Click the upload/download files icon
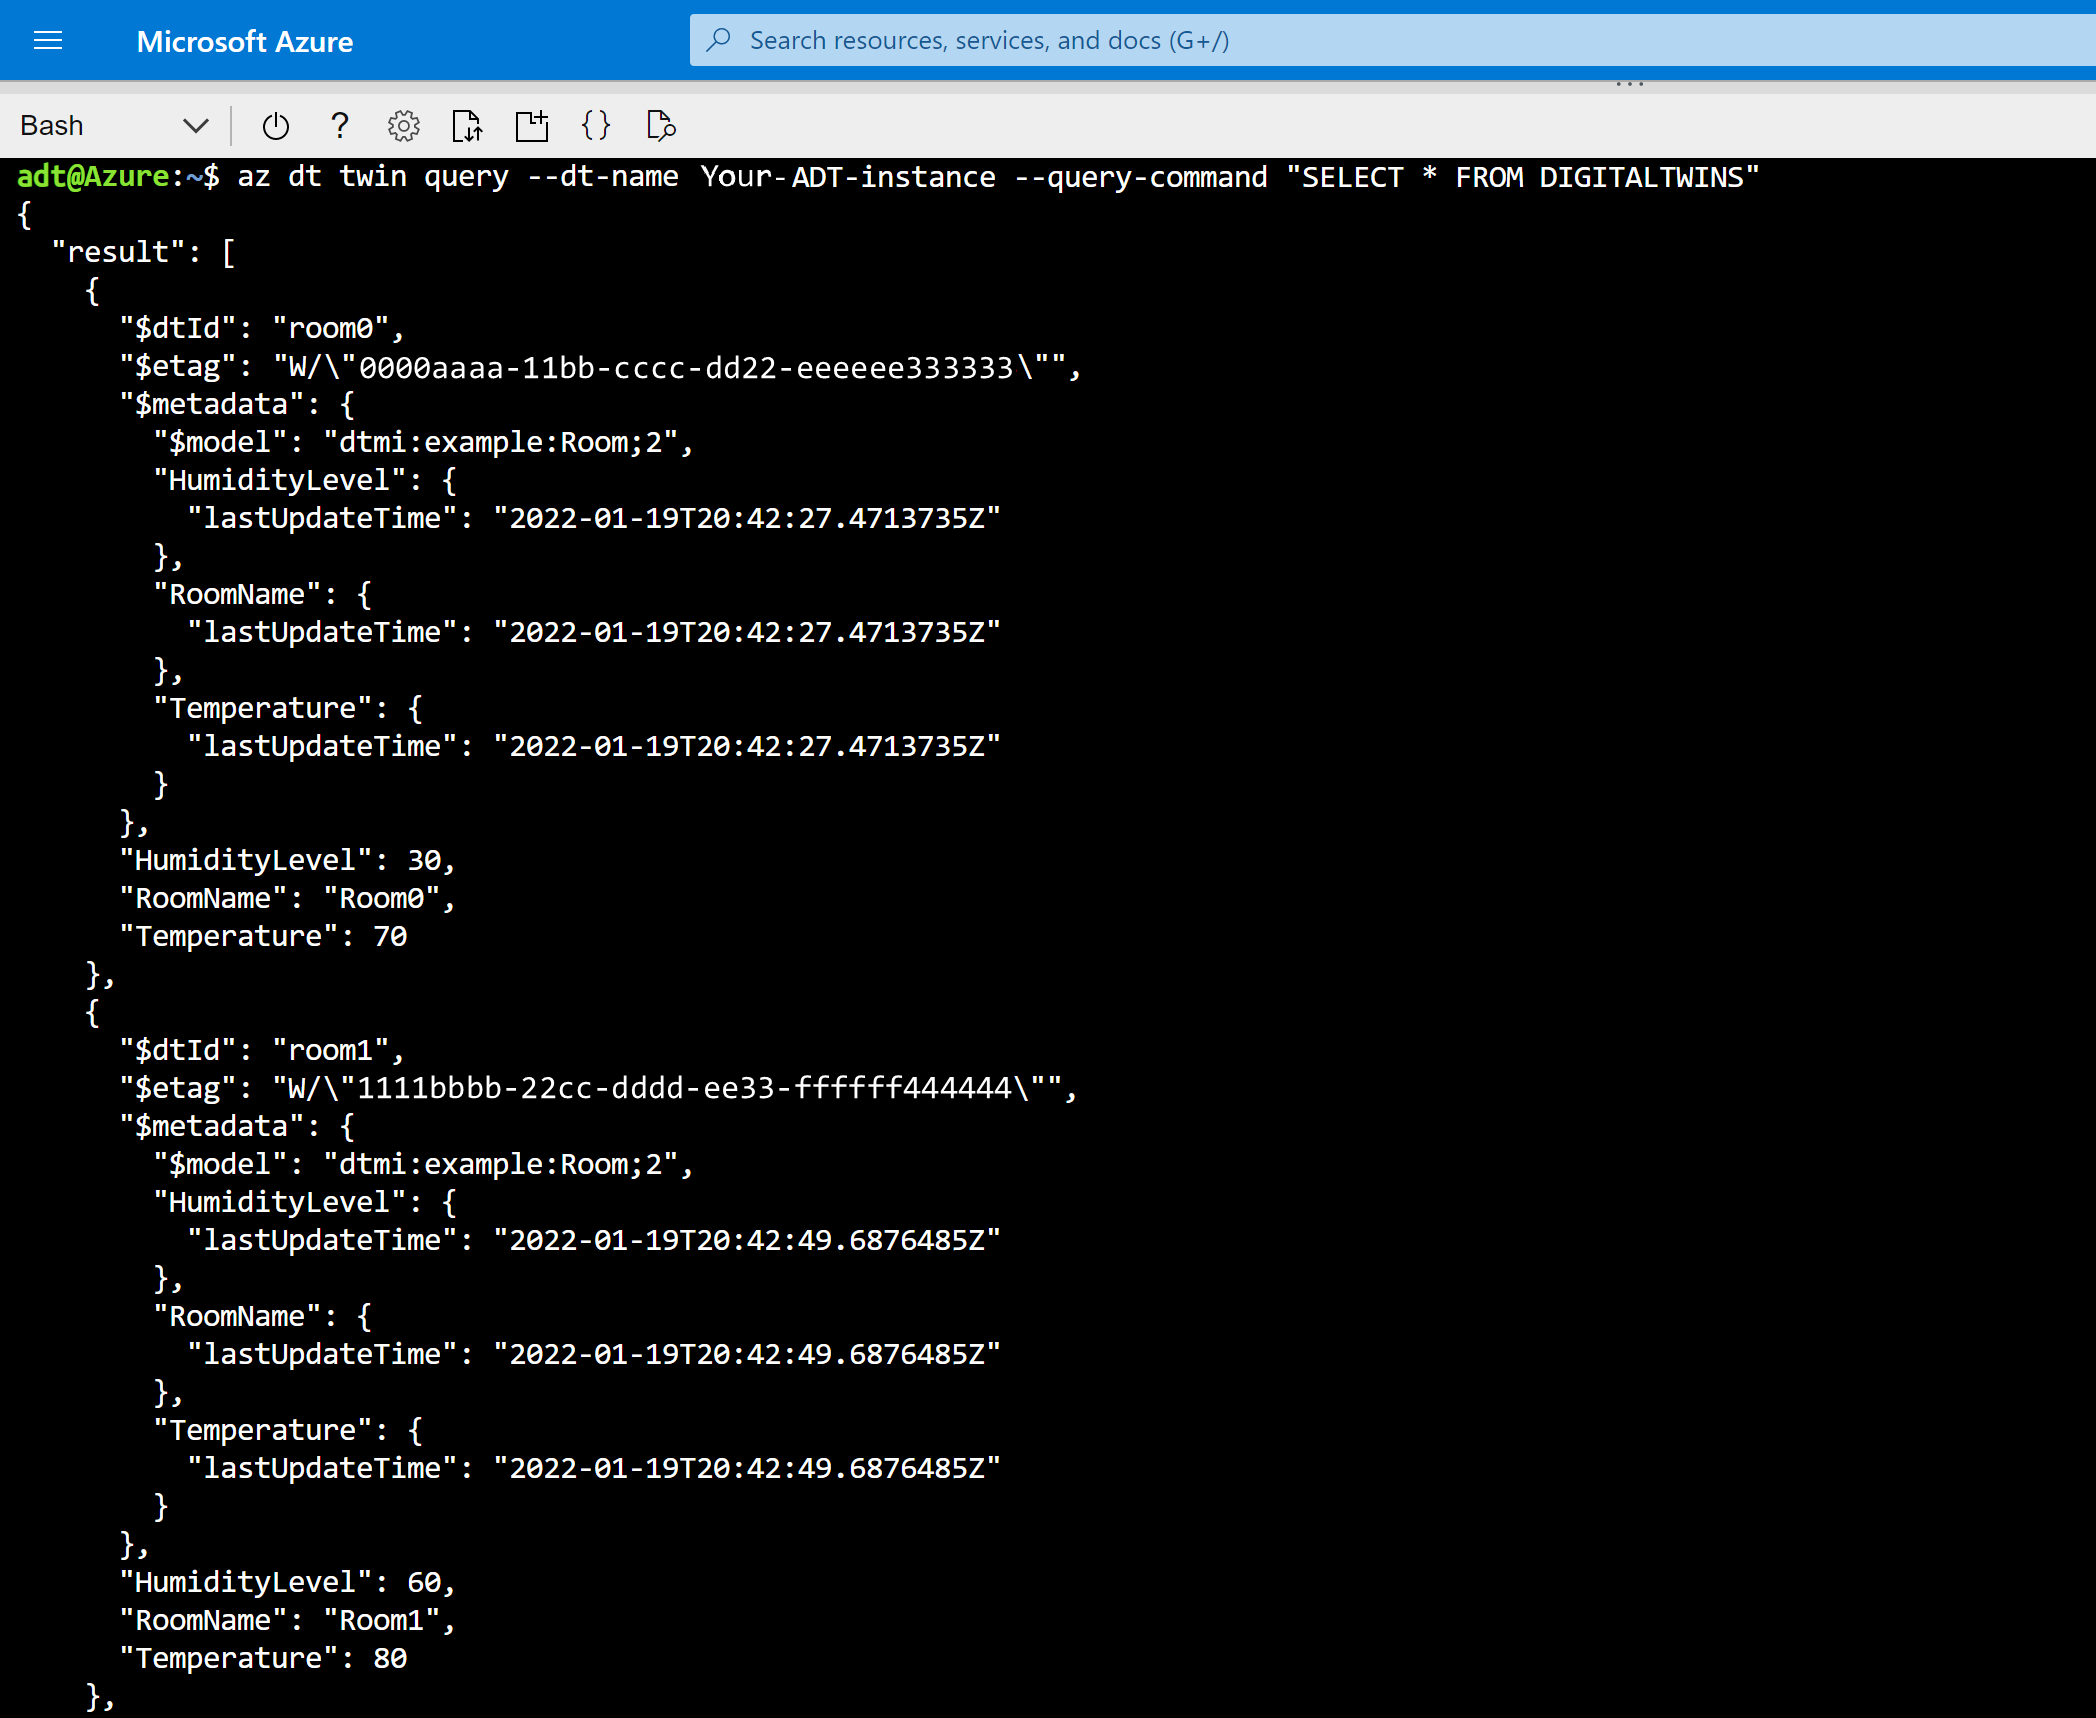Viewport: 2096px width, 1718px height. (467, 126)
